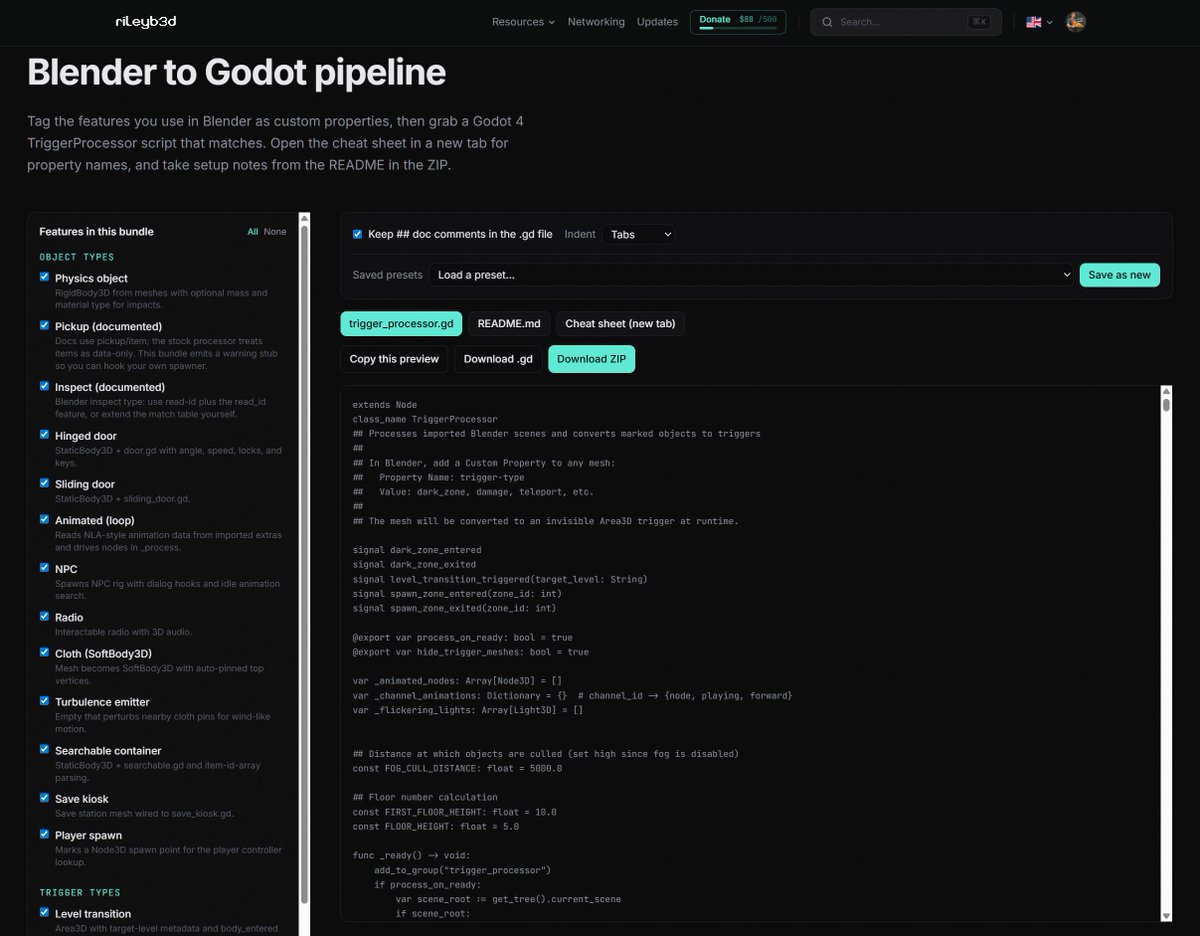Click the Download .gd button
This screenshot has width=1200, height=936.
point(498,359)
